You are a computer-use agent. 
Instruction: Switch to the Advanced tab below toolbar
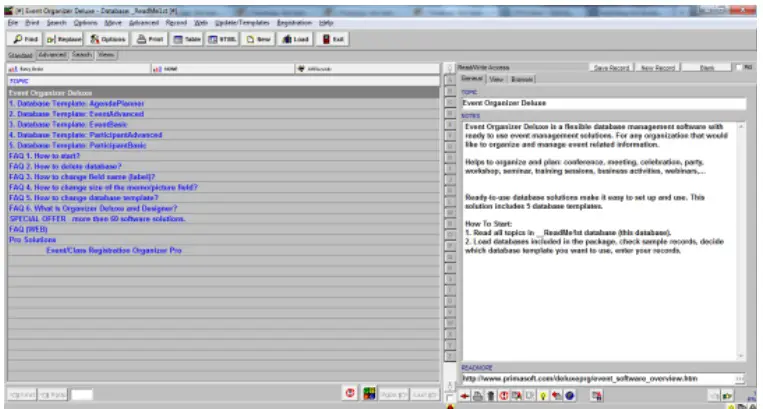coord(52,55)
